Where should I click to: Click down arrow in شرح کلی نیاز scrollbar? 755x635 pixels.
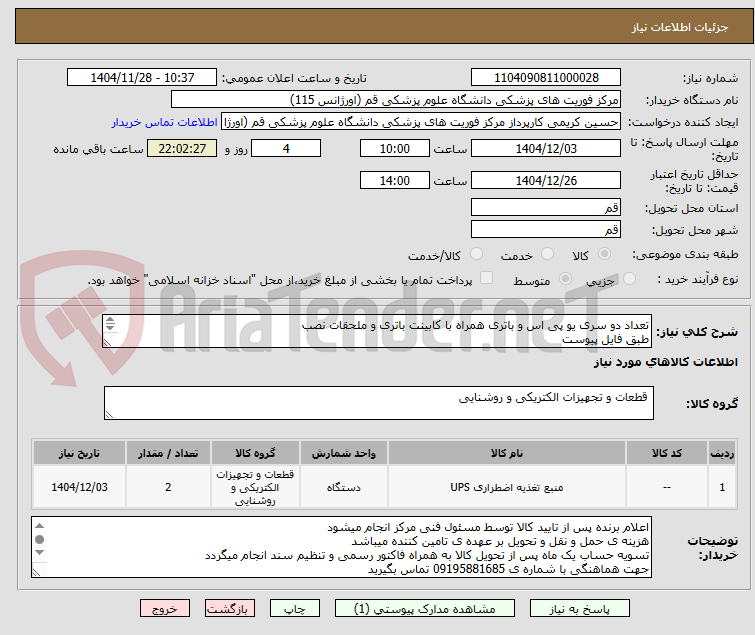tap(110, 327)
